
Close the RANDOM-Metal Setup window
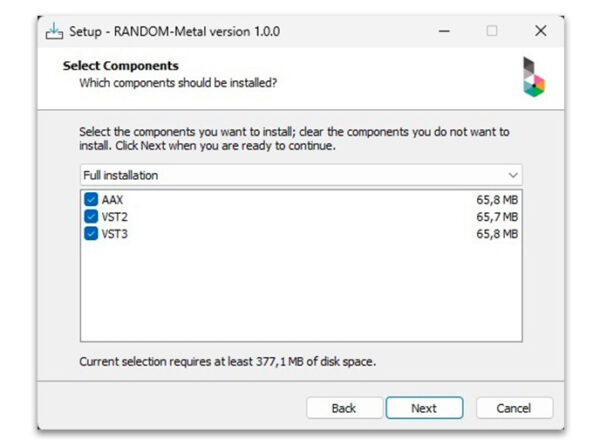tap(540, 31)
